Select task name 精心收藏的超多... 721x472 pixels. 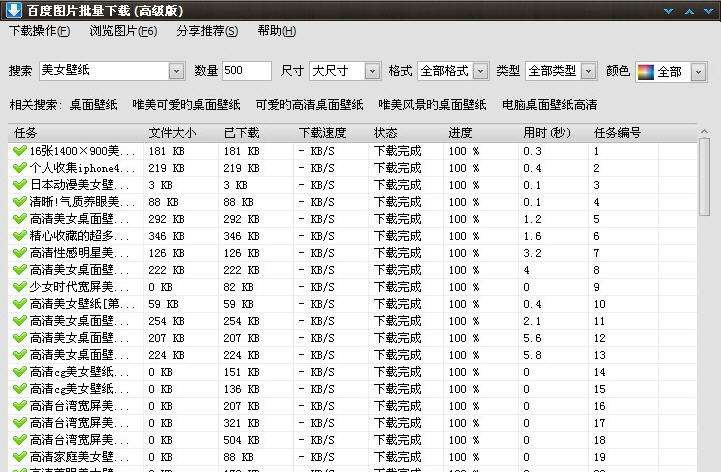tap(80, 236)
